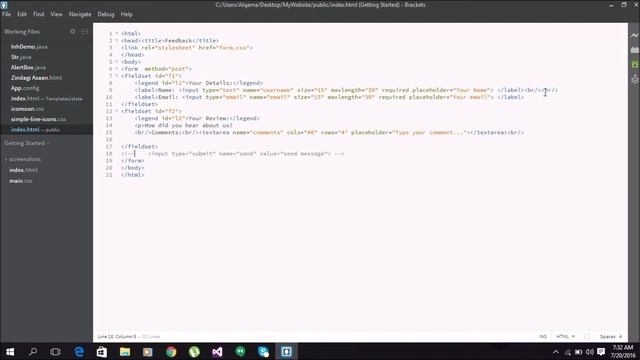Click the circular lint status indicator in the status bar
This screenshot has width=640, height=360.
pos(587,336)
